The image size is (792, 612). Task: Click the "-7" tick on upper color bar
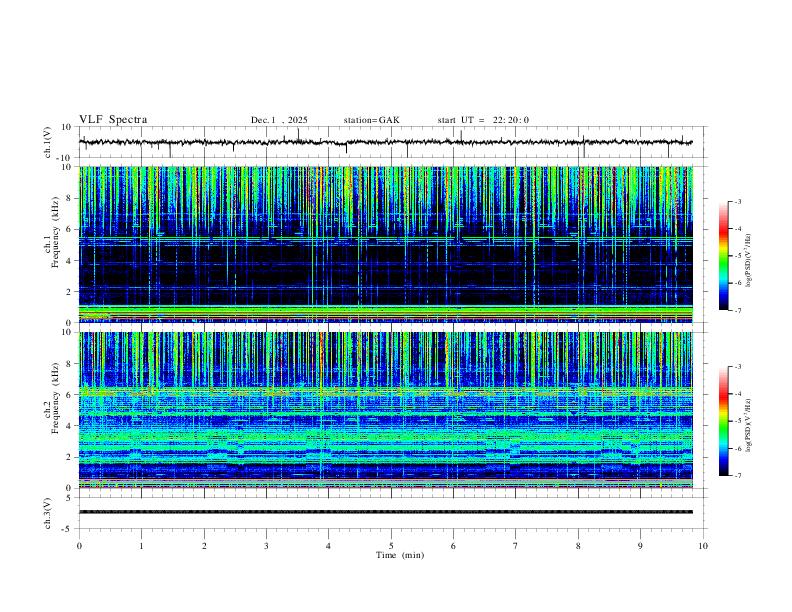point(737,310)
